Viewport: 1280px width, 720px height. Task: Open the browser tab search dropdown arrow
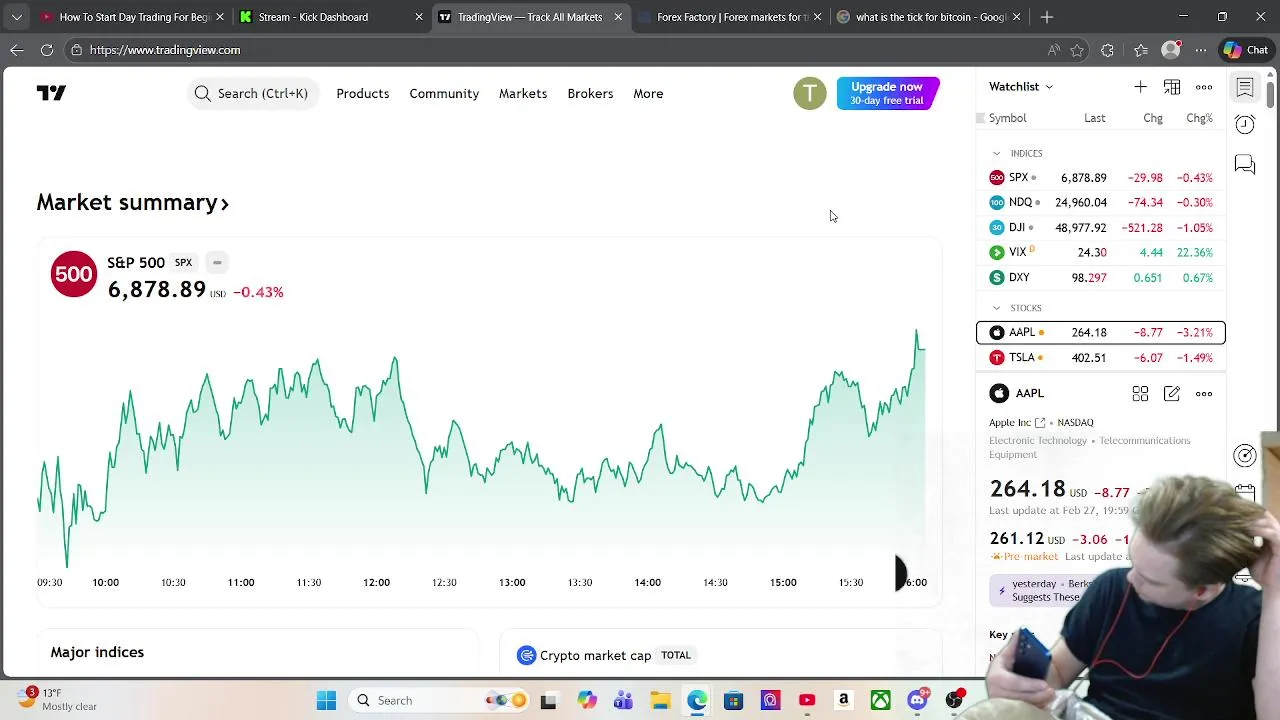click(17, 17)
